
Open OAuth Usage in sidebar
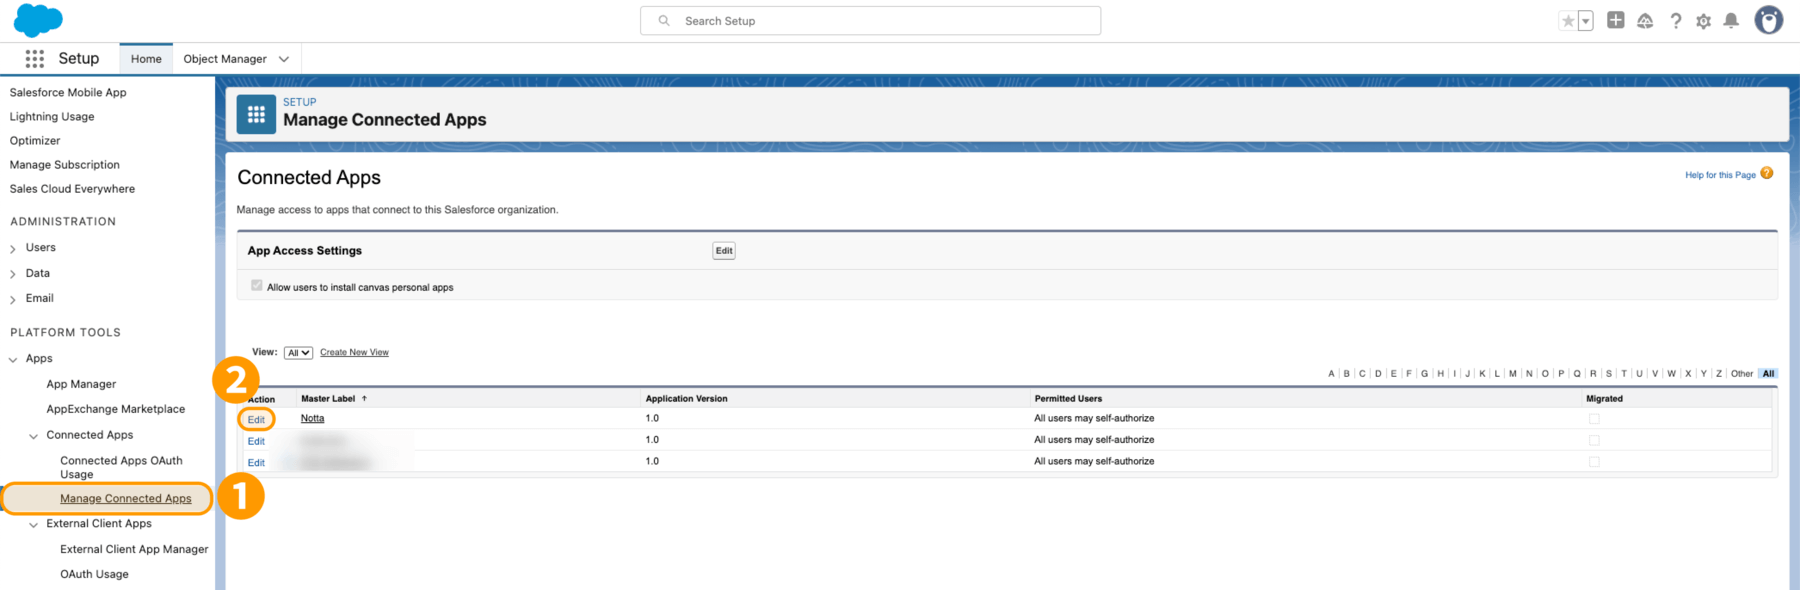point(94,574)
